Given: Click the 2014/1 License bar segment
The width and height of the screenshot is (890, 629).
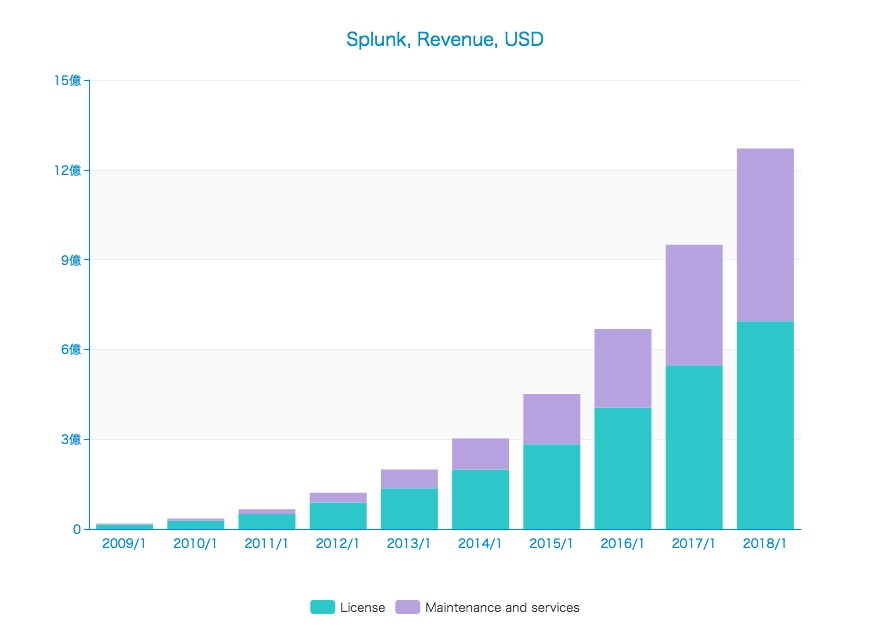Looking at the screenshot, I should (x=480, y=499).
